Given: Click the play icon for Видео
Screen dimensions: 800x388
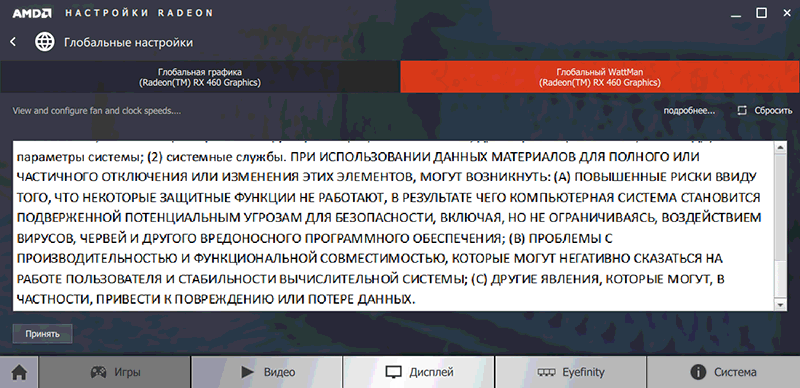Looking at the screenshot, I should pyautogui.click(x=247, y=372).
